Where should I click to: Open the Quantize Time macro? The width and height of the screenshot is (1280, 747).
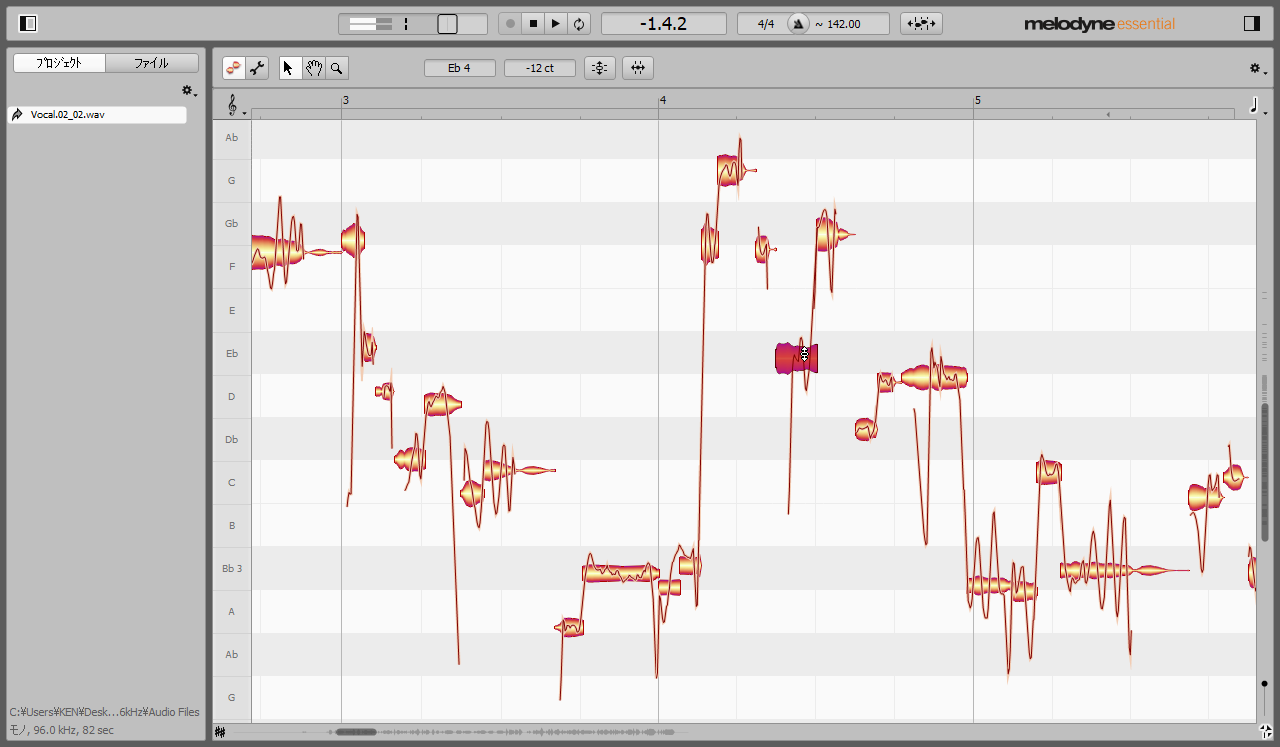click(x=638, y=68)
